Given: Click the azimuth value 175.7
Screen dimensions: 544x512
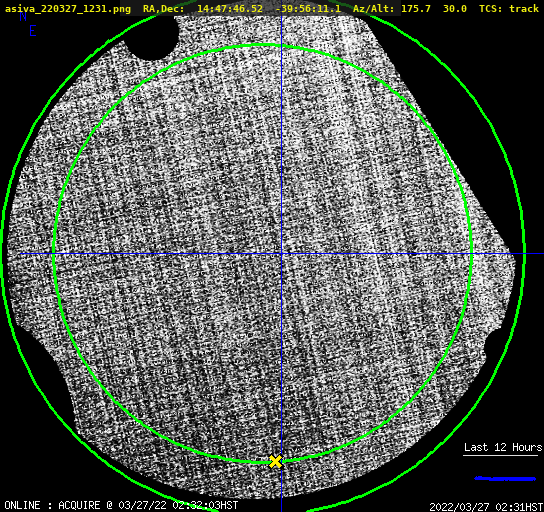Looking at the screenshot, I should click(416, 9).
